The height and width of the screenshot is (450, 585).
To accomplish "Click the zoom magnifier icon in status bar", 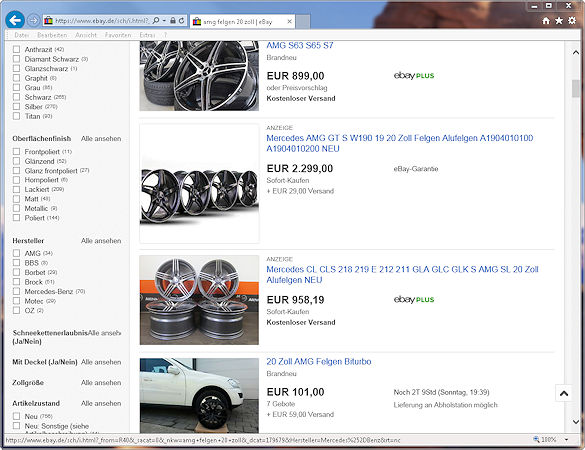I will pyautogui.click(x=536, y=440).
